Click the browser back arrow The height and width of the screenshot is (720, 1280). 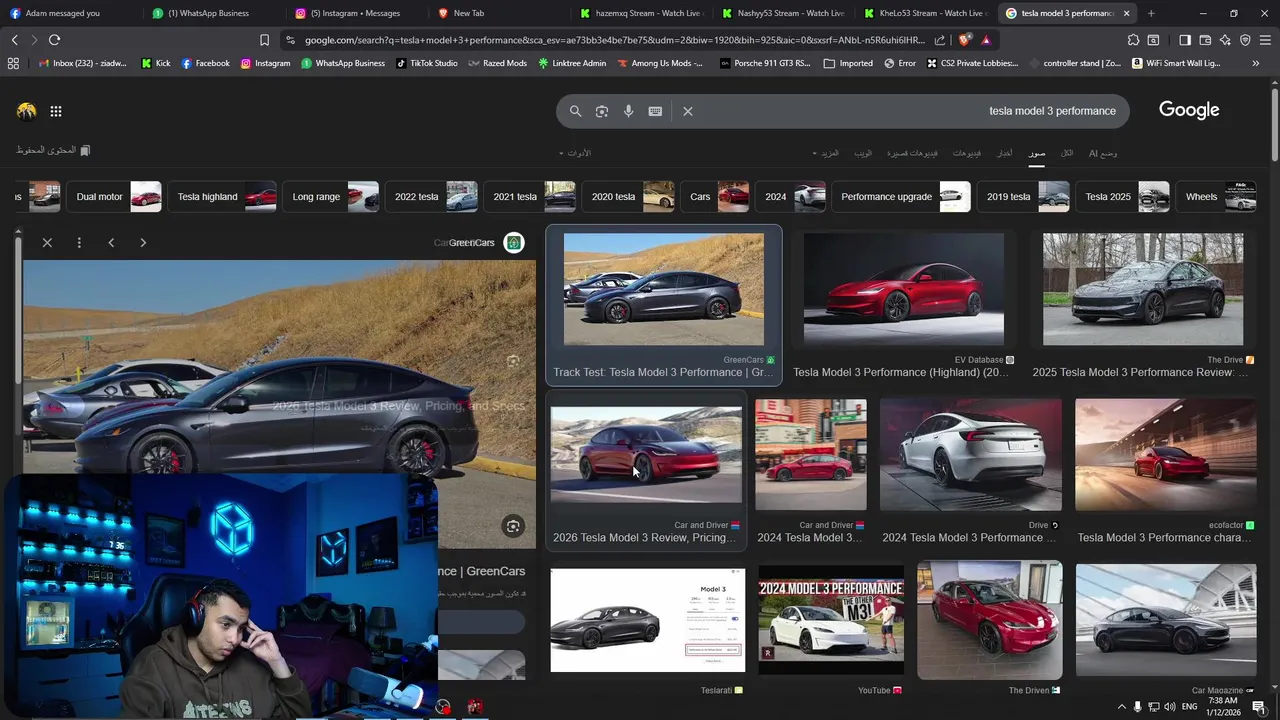click(x=14, y=40)
